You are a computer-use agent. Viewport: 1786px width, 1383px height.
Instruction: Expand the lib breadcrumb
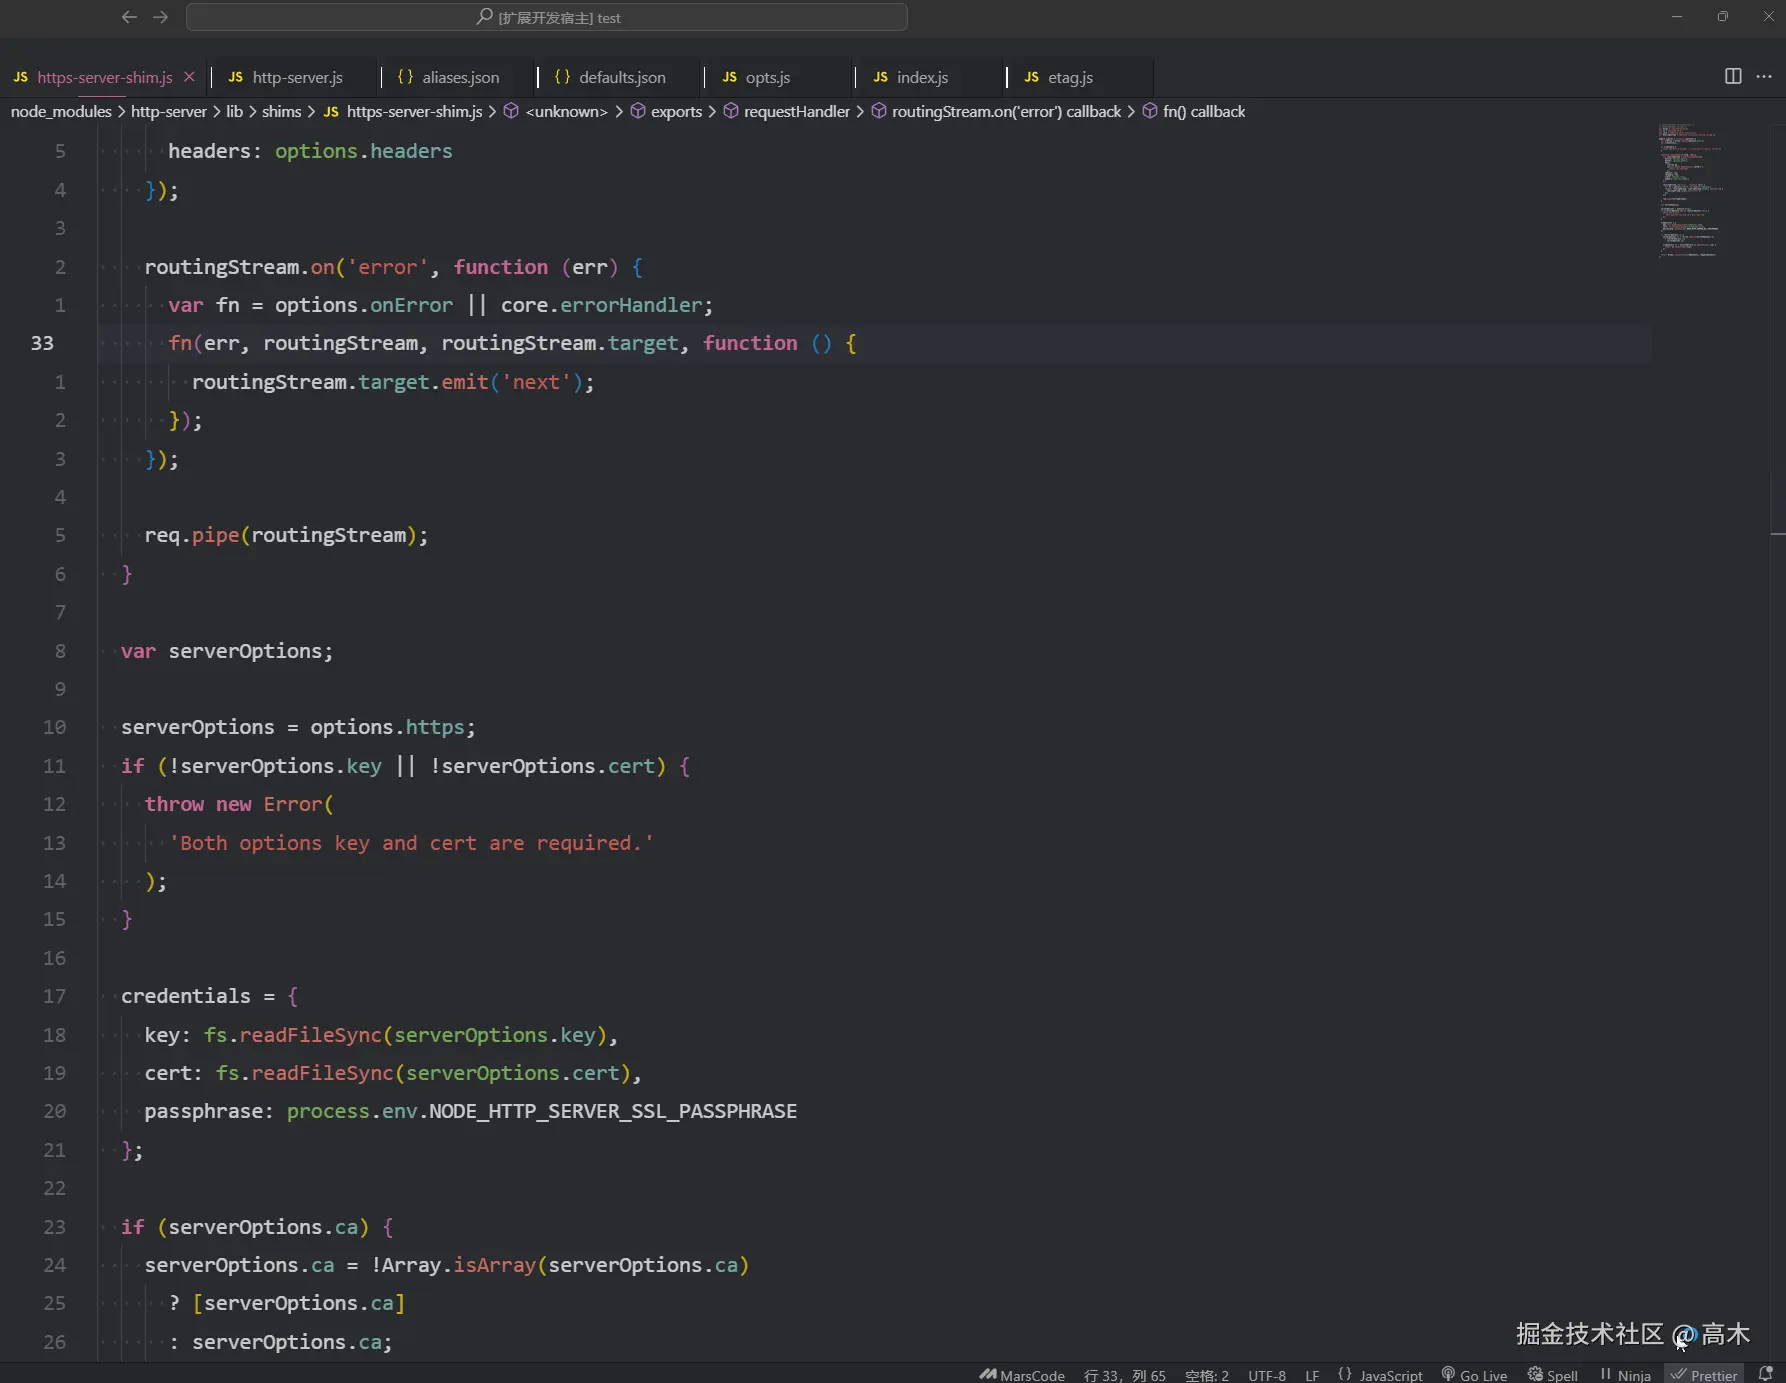234,111
